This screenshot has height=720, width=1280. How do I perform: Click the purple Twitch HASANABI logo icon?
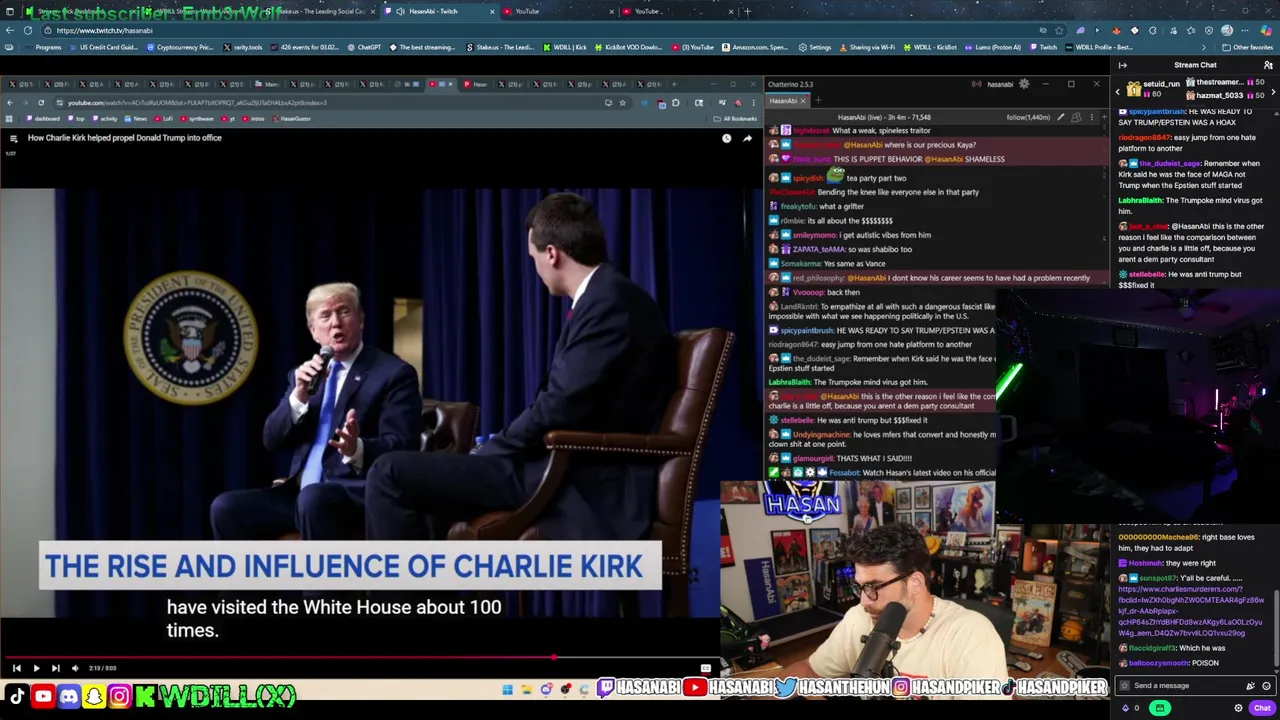click(606, 687)
